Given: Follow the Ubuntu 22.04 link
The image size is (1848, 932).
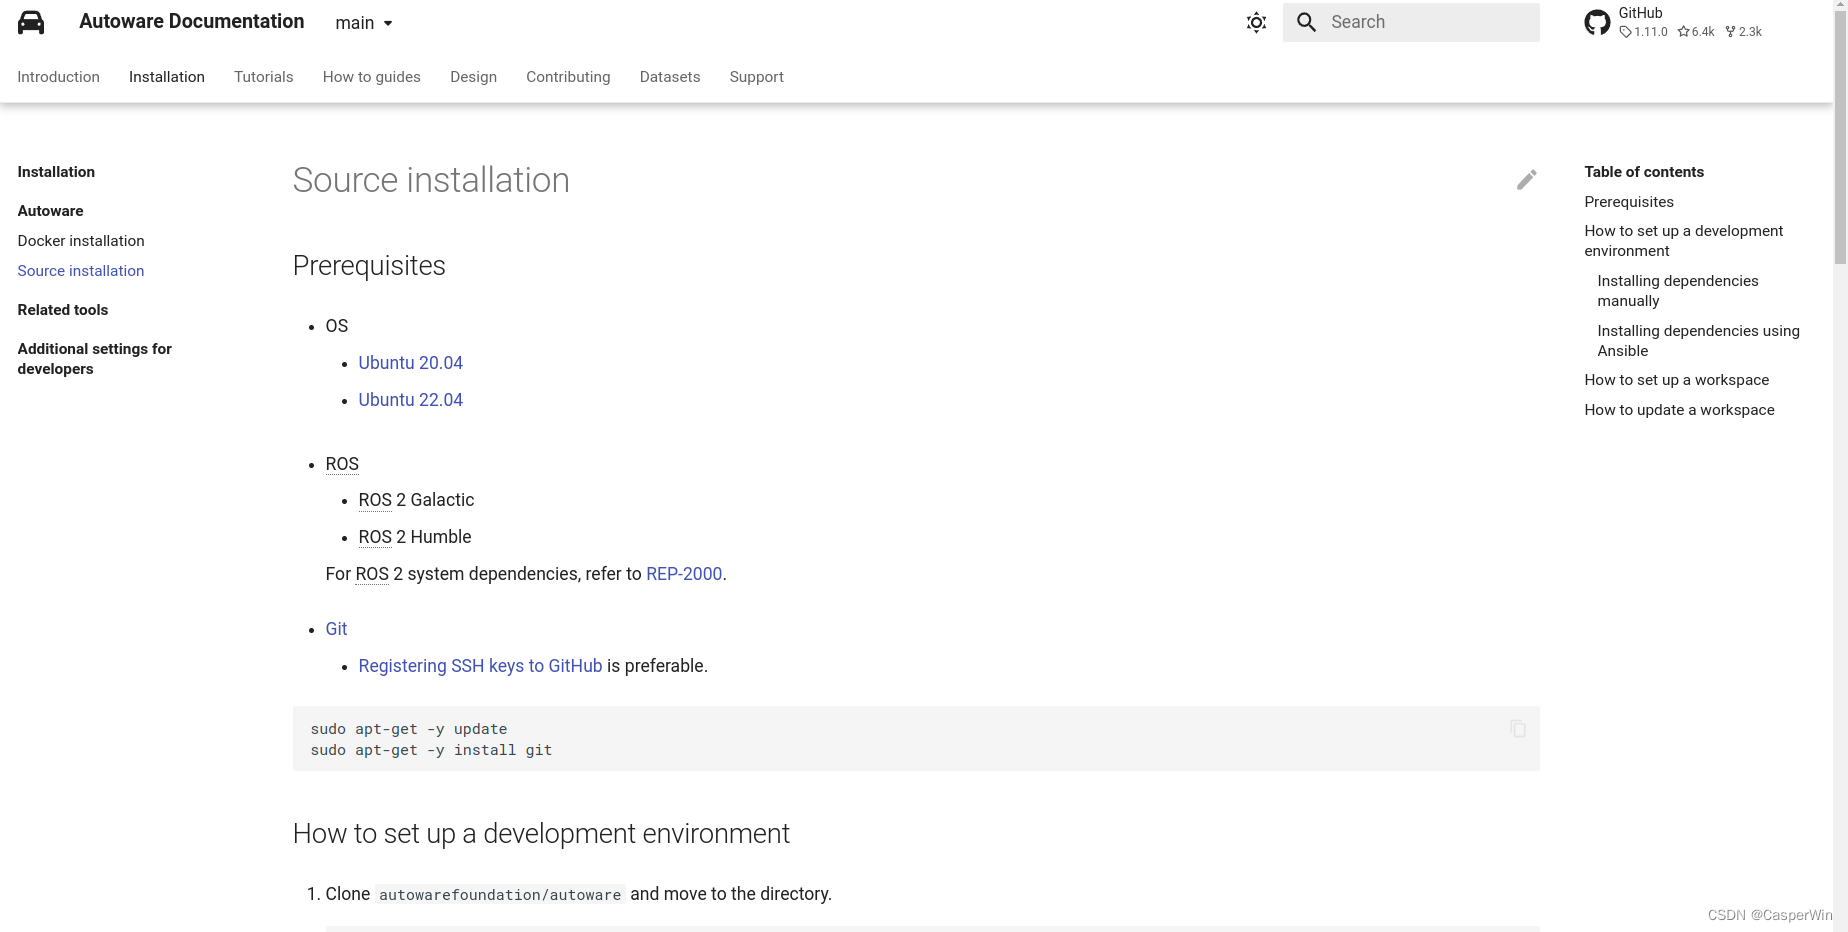Looking at the screenshot, I should 410,399.
